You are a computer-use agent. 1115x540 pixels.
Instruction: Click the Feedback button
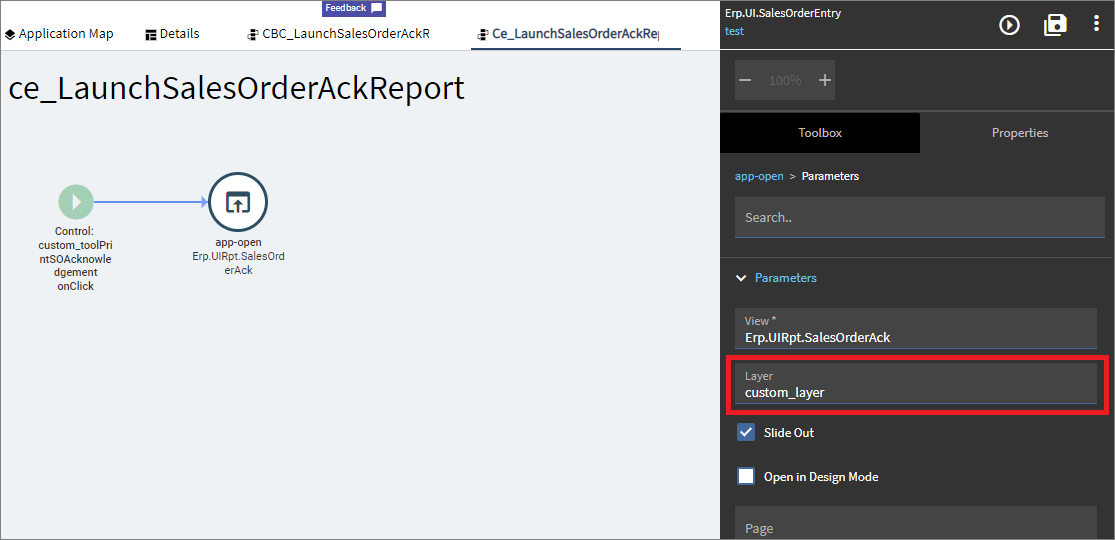(354, 8)
